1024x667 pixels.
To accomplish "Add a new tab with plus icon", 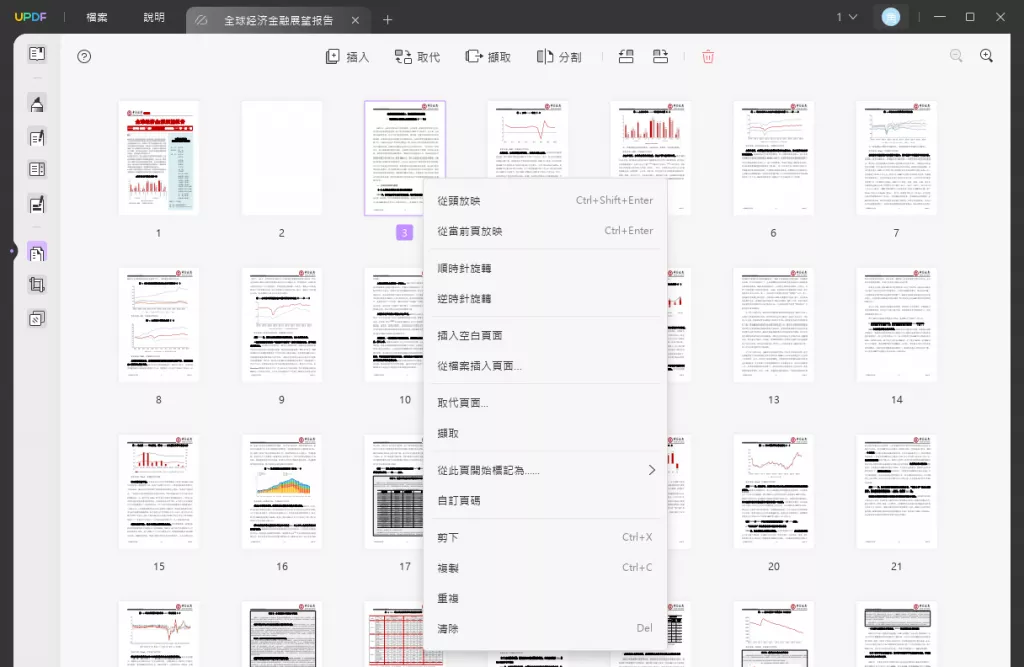I will 387,20.
